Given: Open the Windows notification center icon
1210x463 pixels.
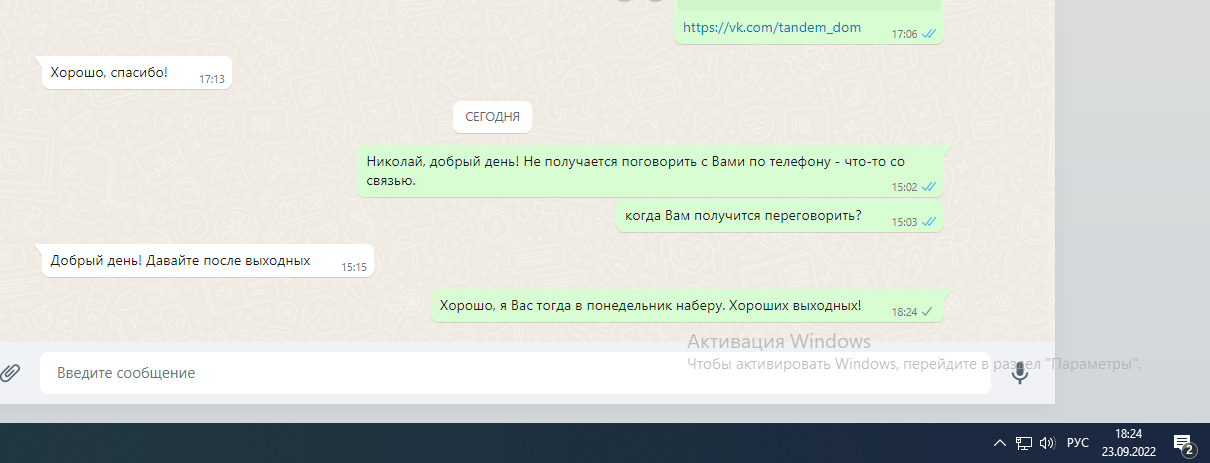Looking at the screenshot, I should [x=1183, y=443].
